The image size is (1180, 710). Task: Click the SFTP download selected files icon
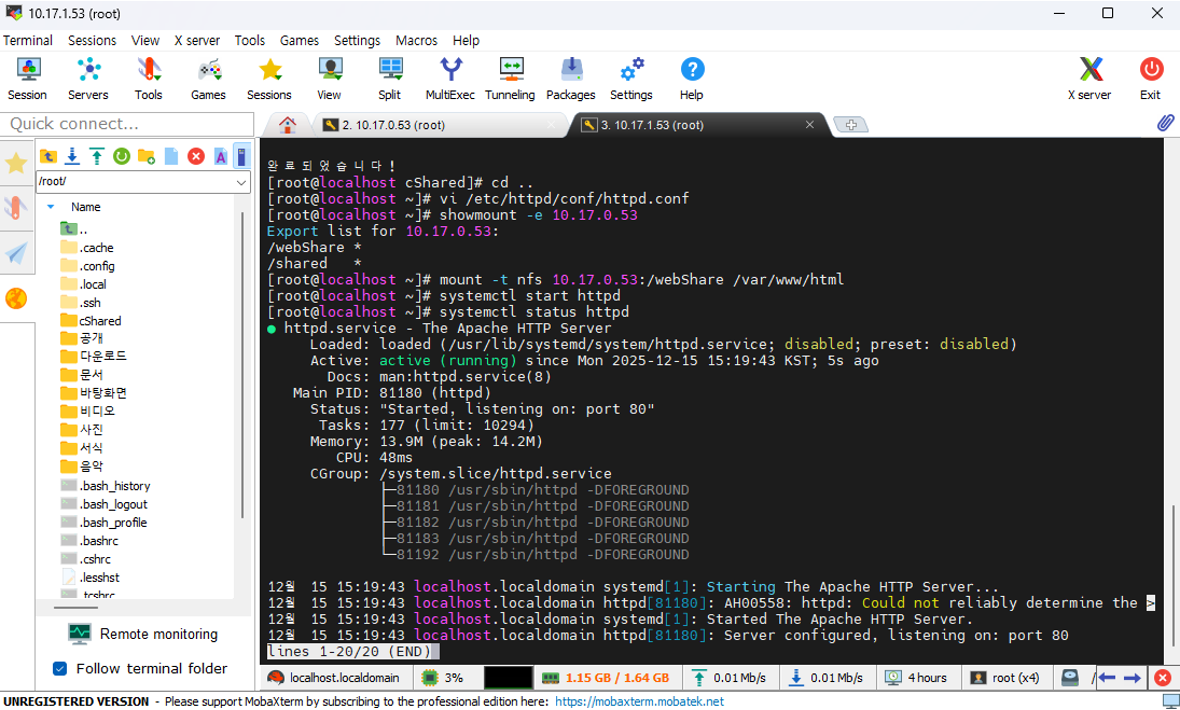pos(72,156)
